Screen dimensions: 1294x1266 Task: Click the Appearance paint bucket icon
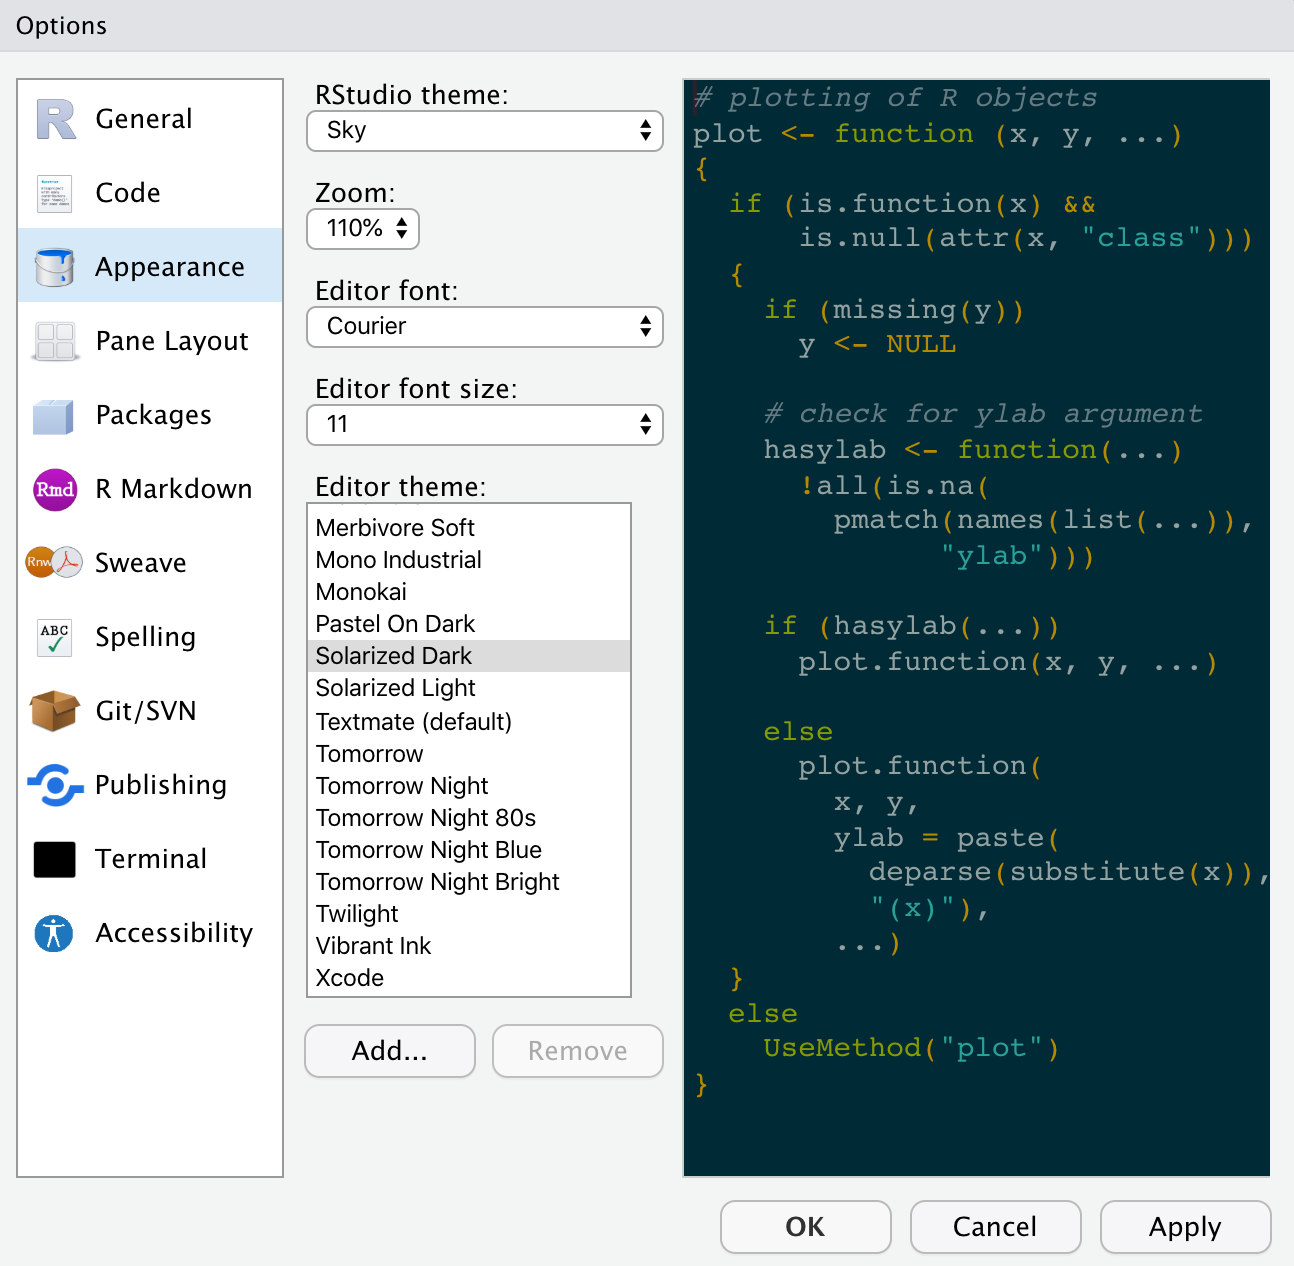click(55, 267)
